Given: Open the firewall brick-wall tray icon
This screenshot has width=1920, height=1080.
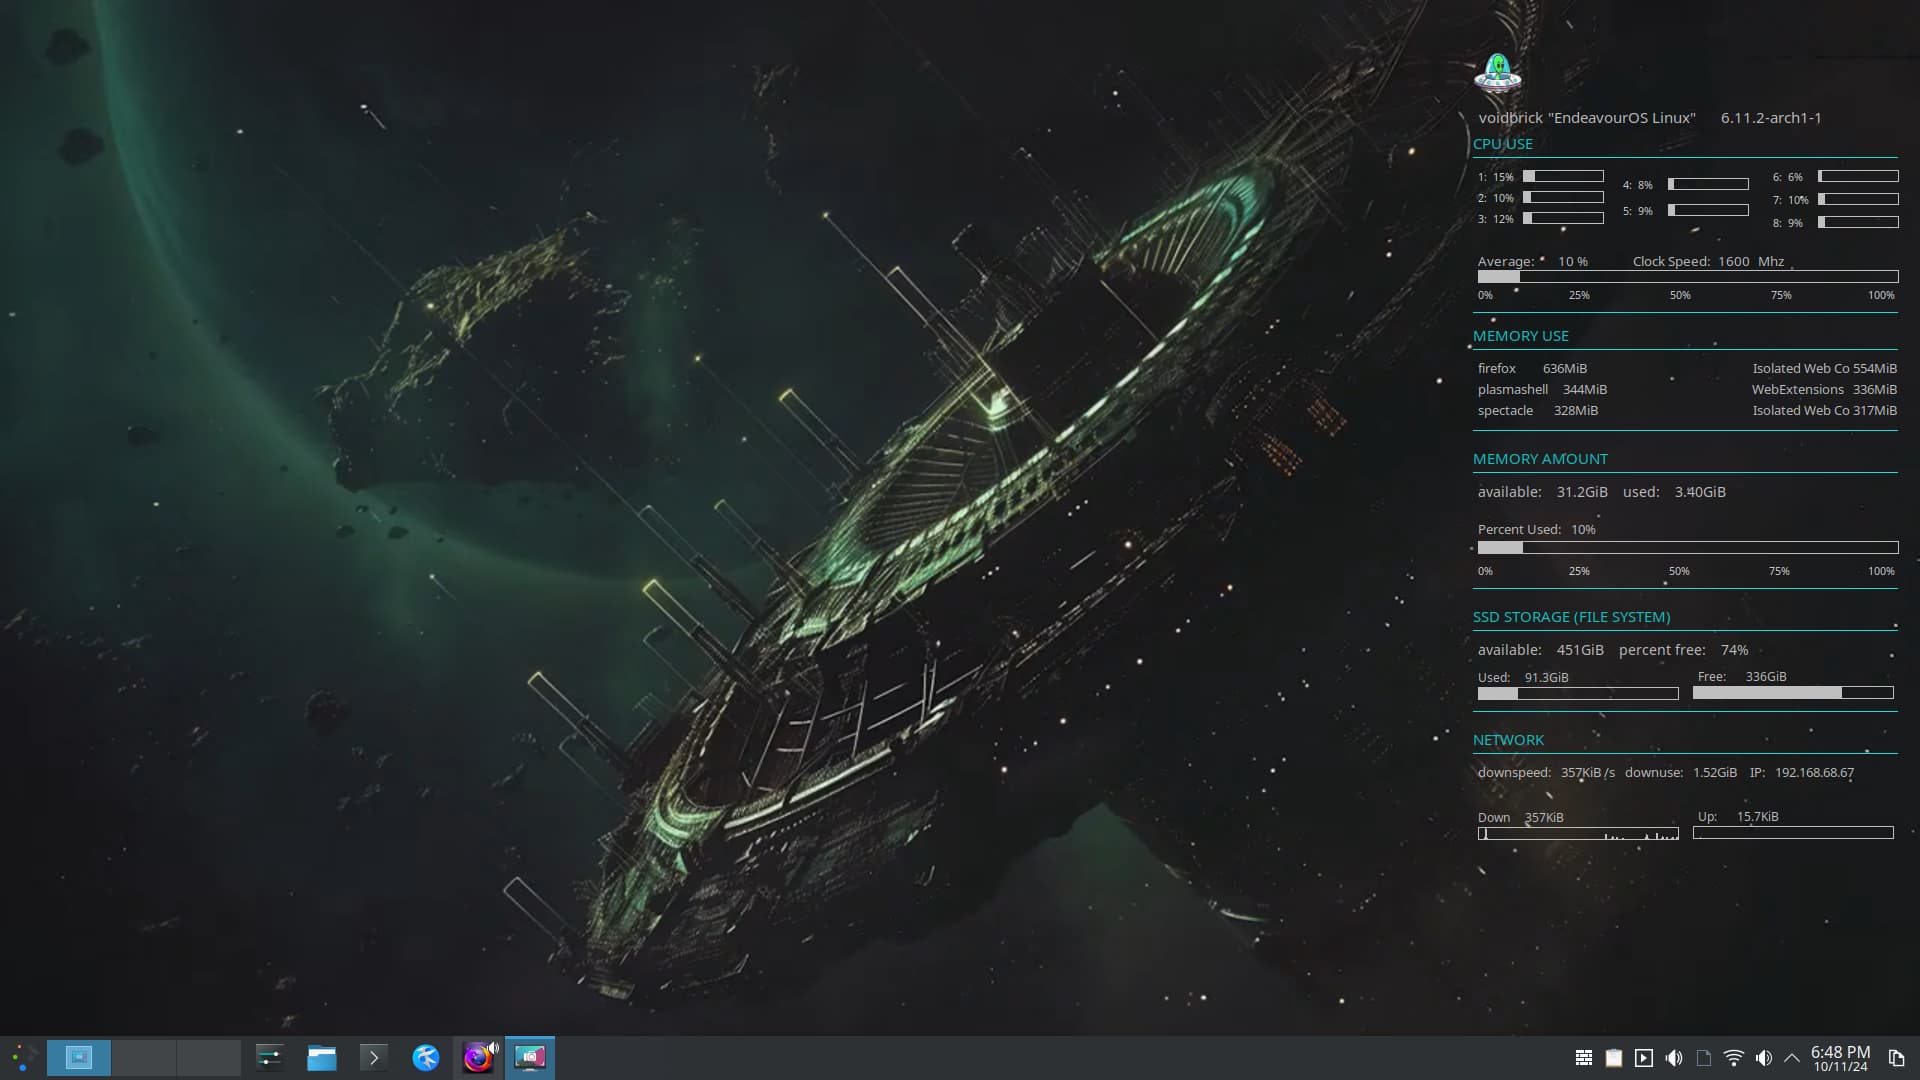Looking at the screenshot, I should click(x=1584, y=1058).
